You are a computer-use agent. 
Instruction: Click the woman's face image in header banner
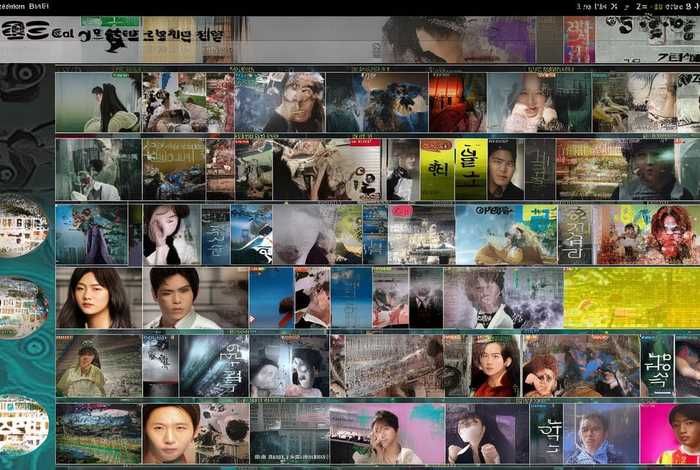point(420,39)
